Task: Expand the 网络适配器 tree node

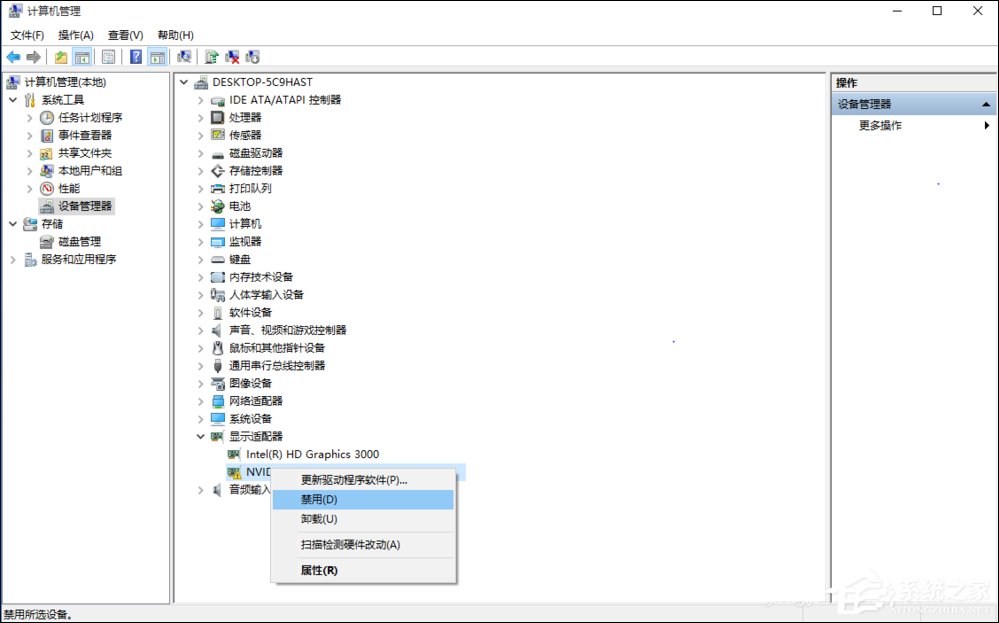Action: 200,401
